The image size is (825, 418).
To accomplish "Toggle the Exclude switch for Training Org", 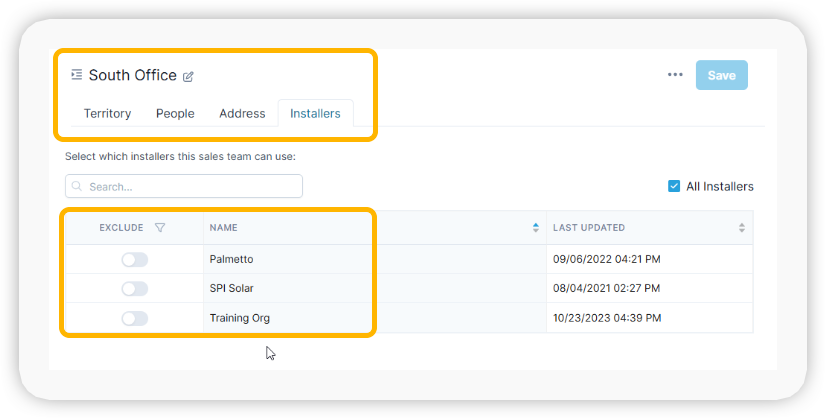I will click(135, 319).
